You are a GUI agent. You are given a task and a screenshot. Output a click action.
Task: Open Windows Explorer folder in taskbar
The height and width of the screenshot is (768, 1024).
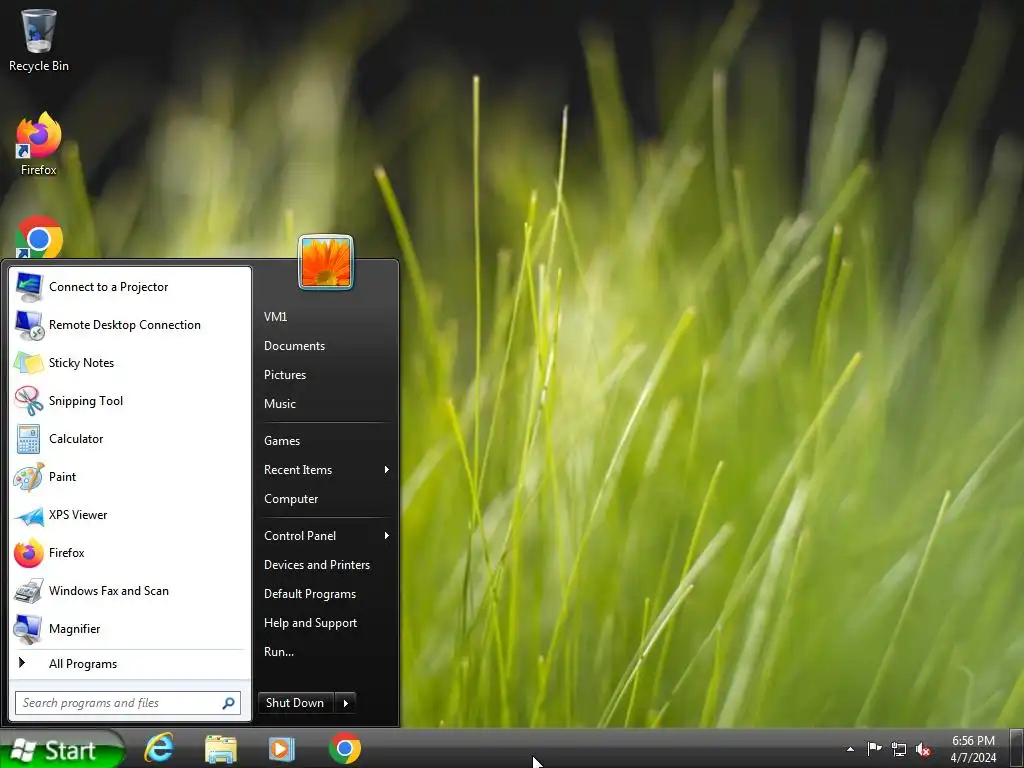pyautogui.click(x=221, y=748)
